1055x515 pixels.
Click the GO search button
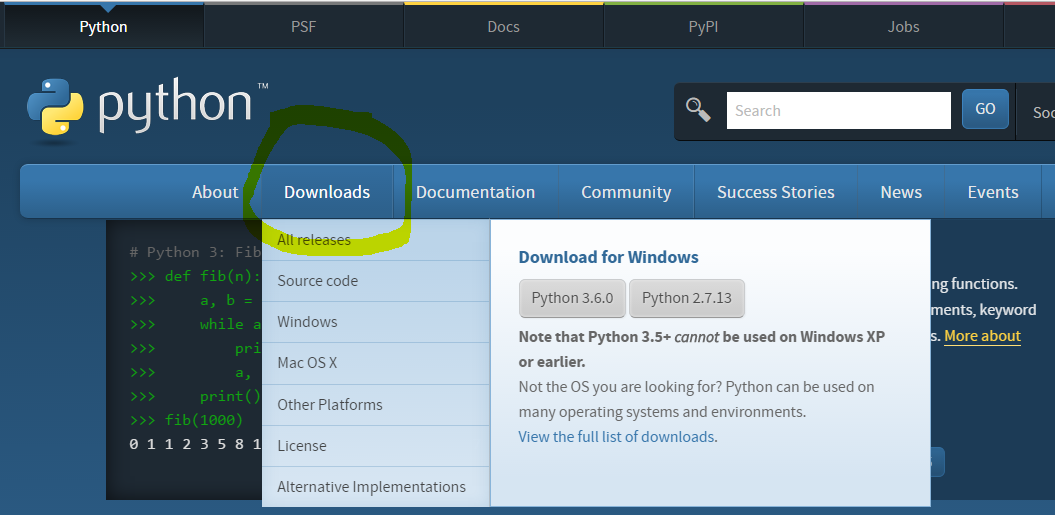[x=985, y=109]
